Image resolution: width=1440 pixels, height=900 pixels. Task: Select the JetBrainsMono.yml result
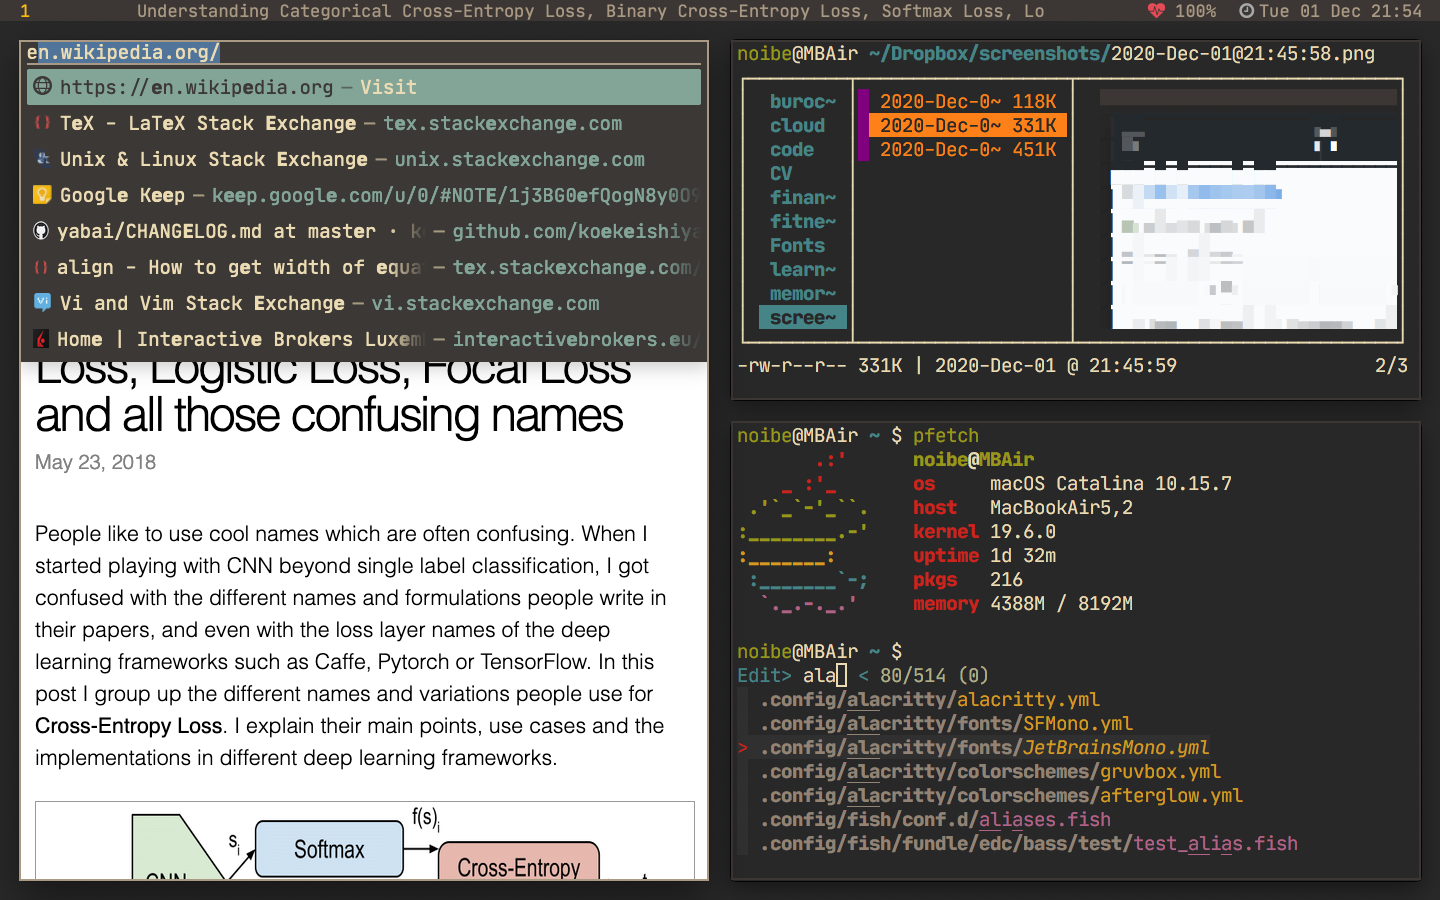tap(985, 747)
